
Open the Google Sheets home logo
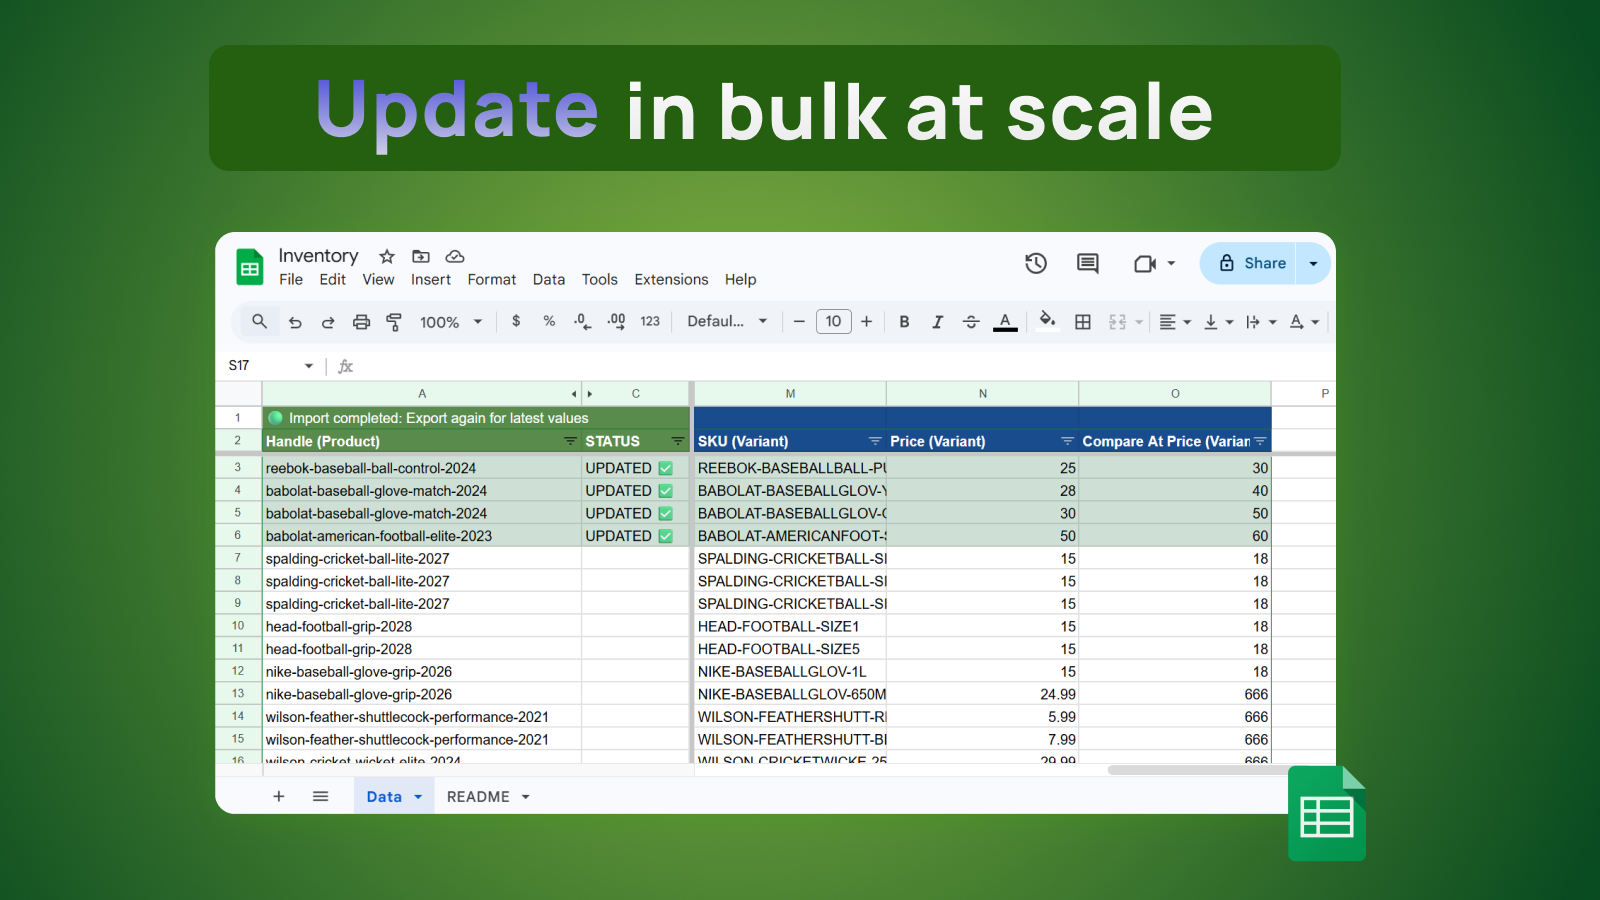(250, 267)
